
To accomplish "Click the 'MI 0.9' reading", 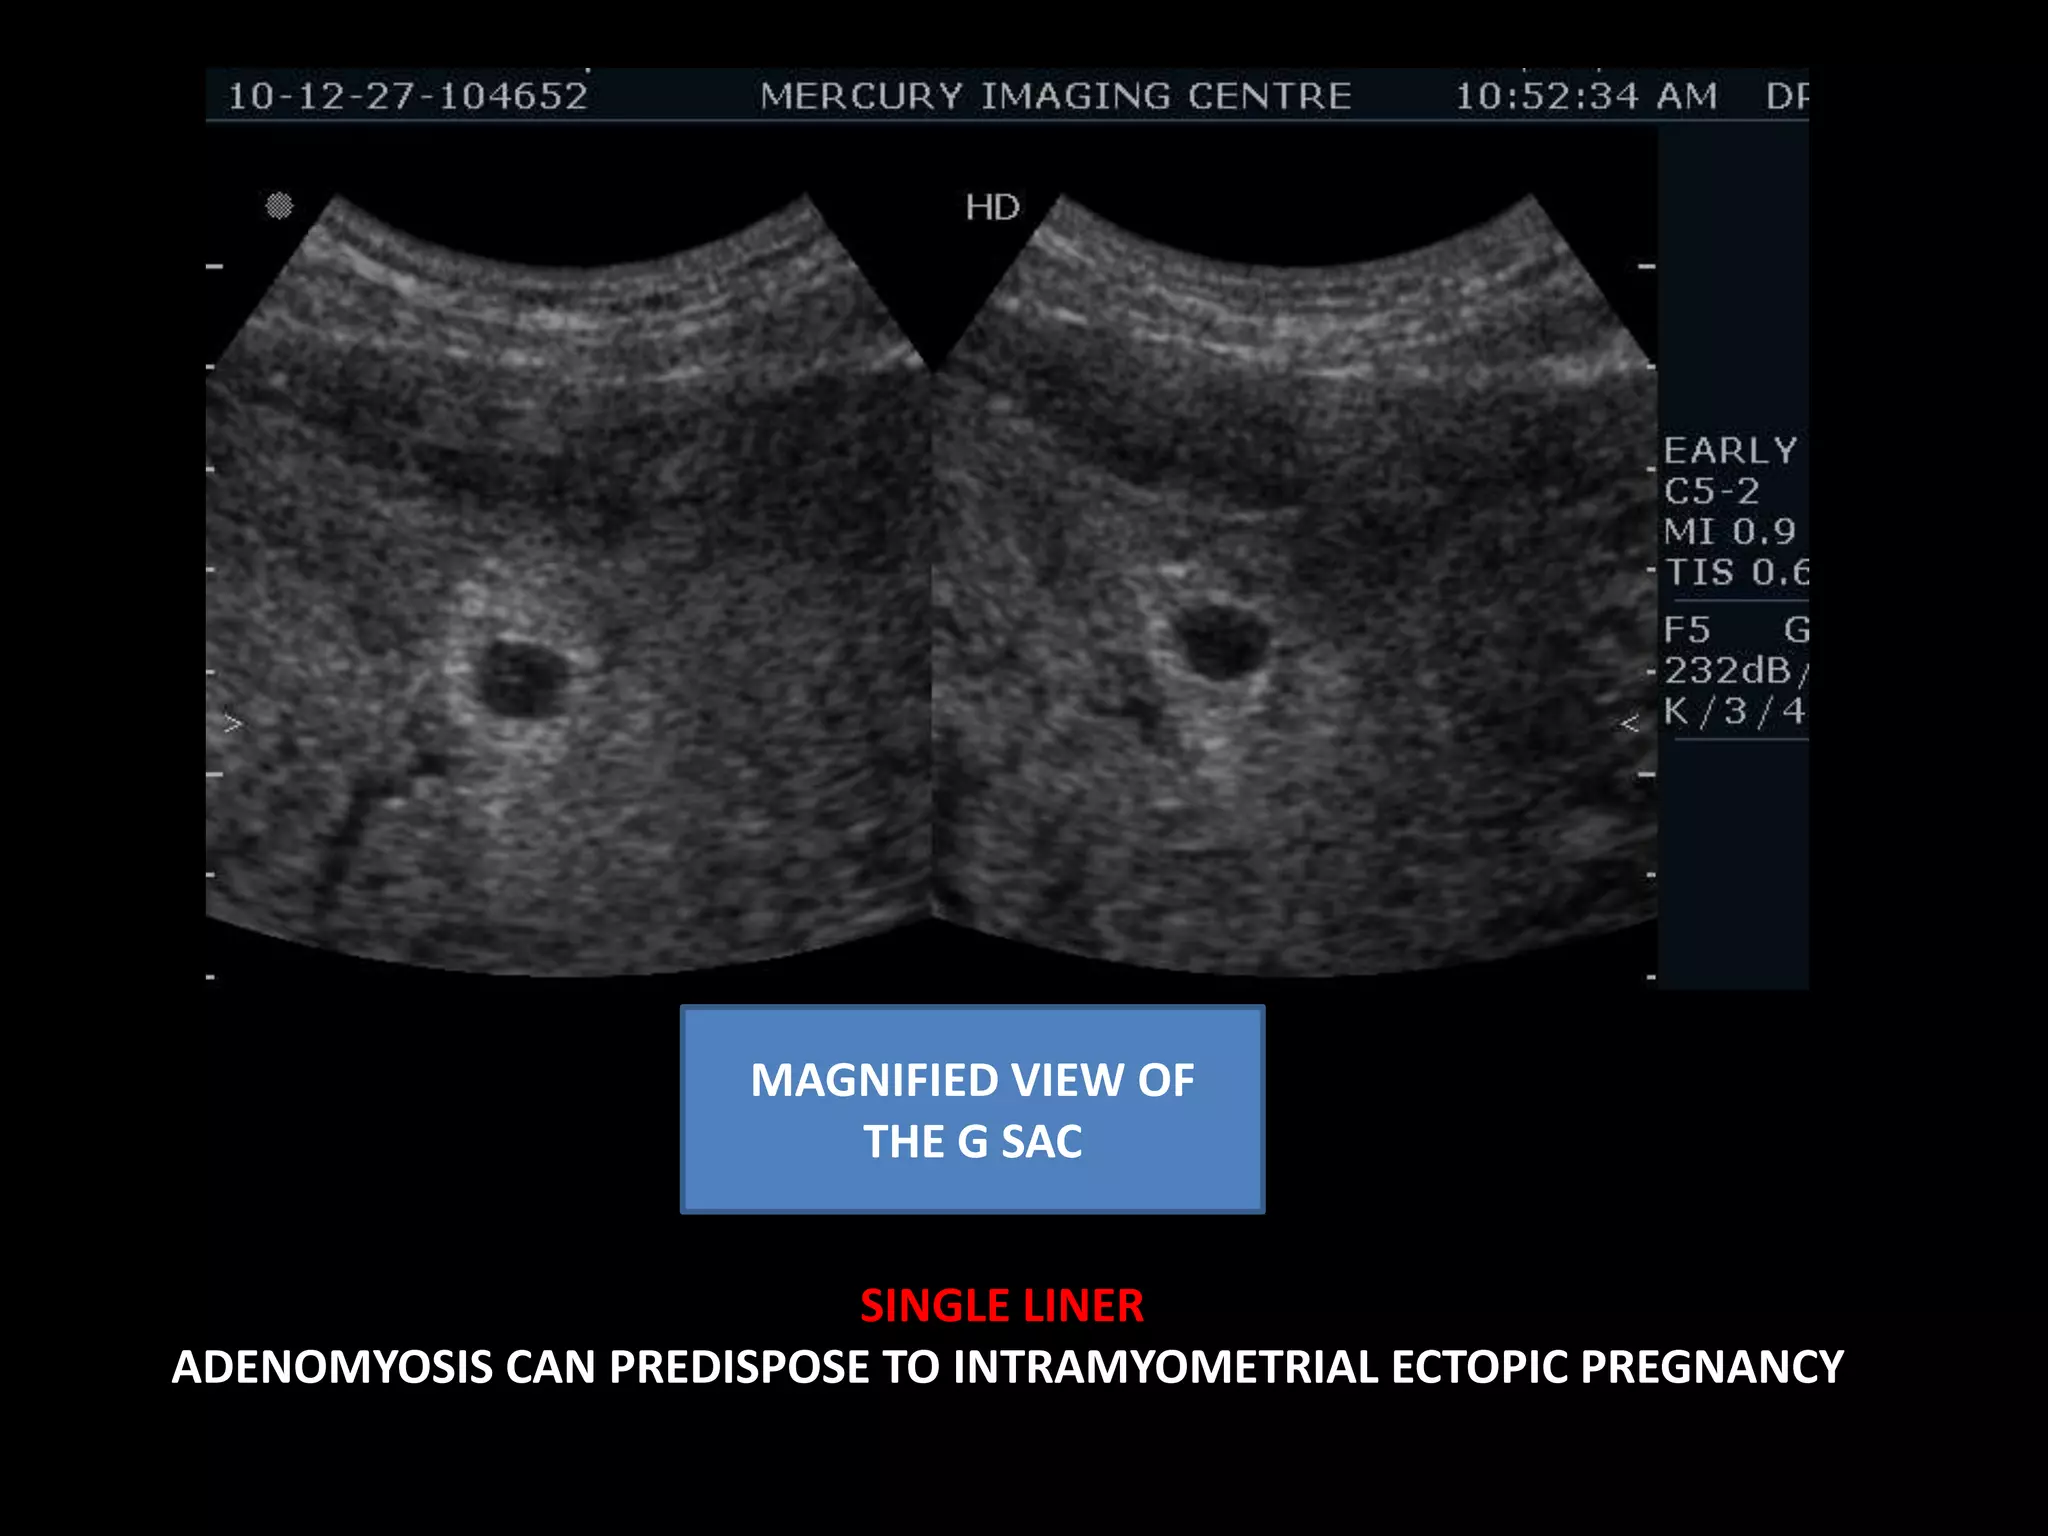I will point(1730,531).
